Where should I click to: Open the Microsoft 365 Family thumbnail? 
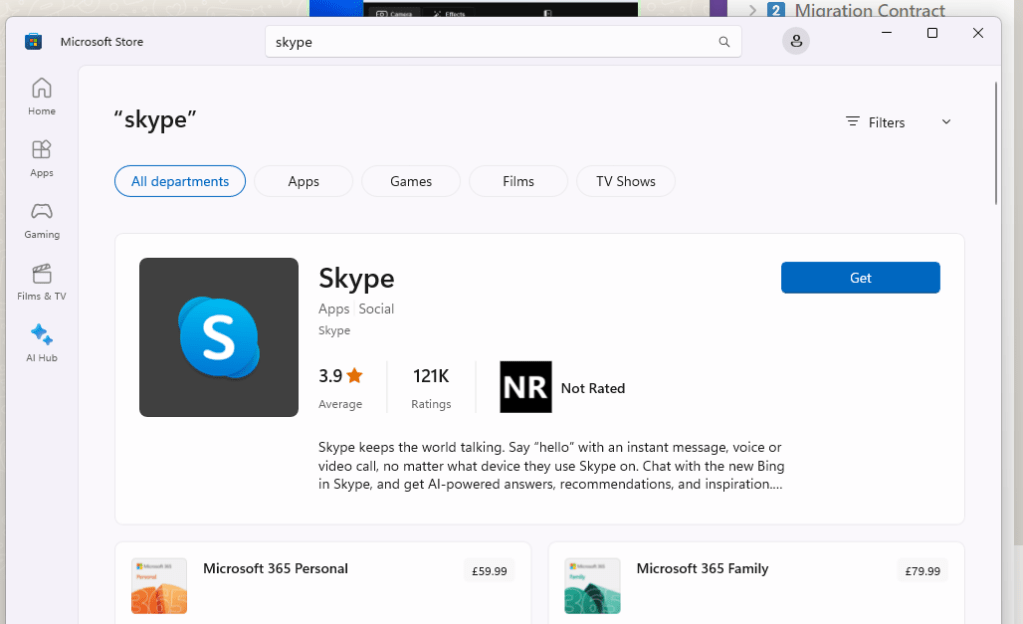coord(592,585)
